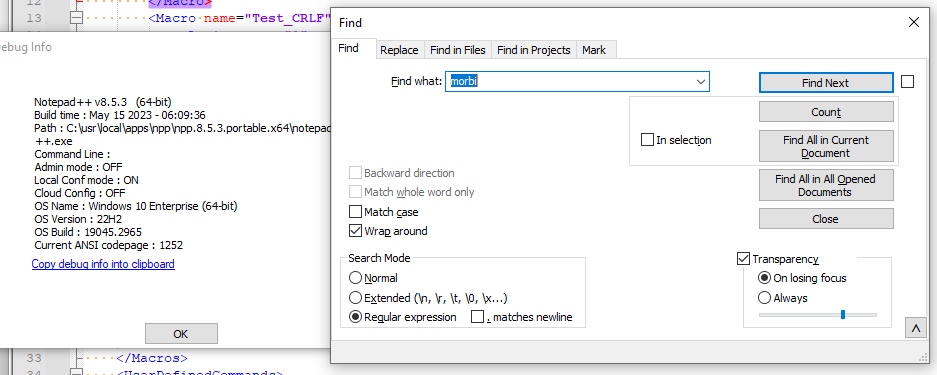
Task: Switch to the Replace tab
Action: coord(399,50)
